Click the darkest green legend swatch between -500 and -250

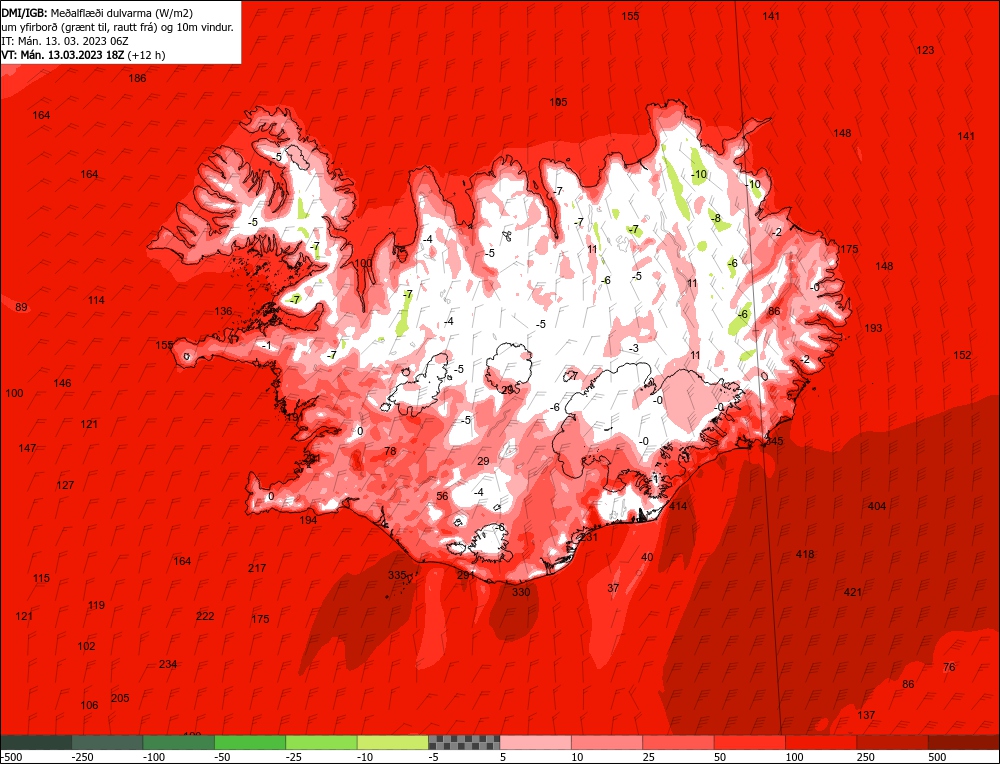point(36,742)
